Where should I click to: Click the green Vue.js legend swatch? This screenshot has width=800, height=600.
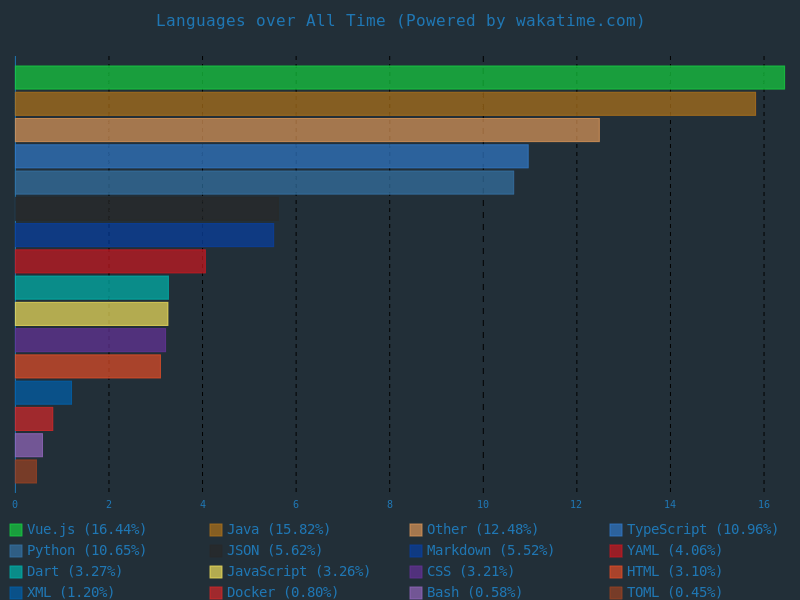[x=16, y=530]
